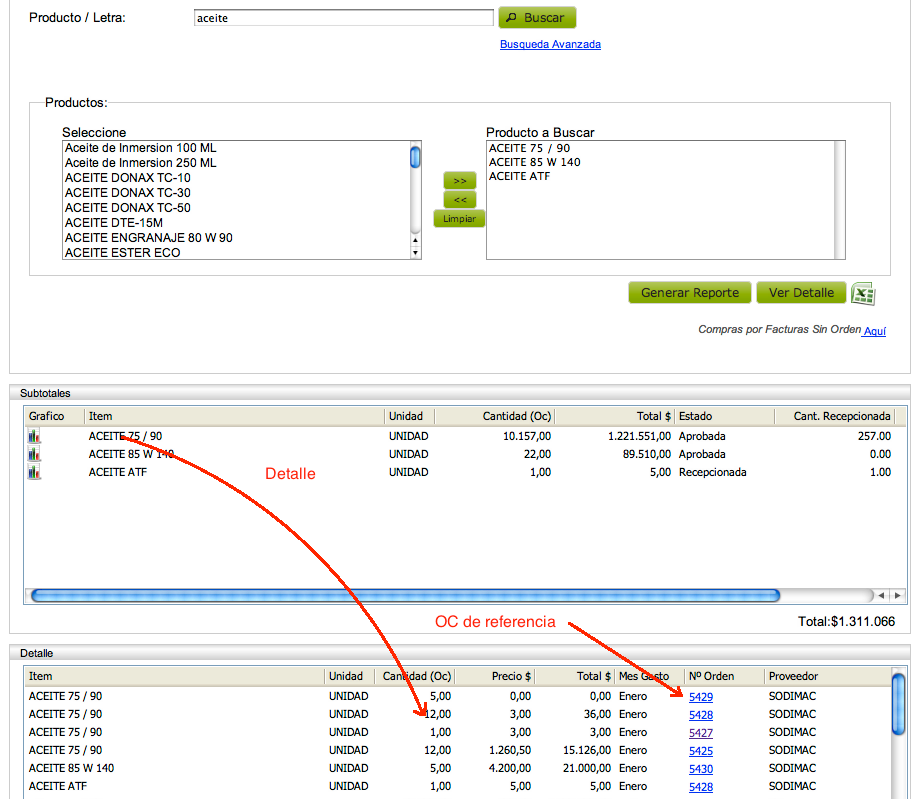Open order 5425 link
This screenshot has height=799, width=918.
pos(701,751)
